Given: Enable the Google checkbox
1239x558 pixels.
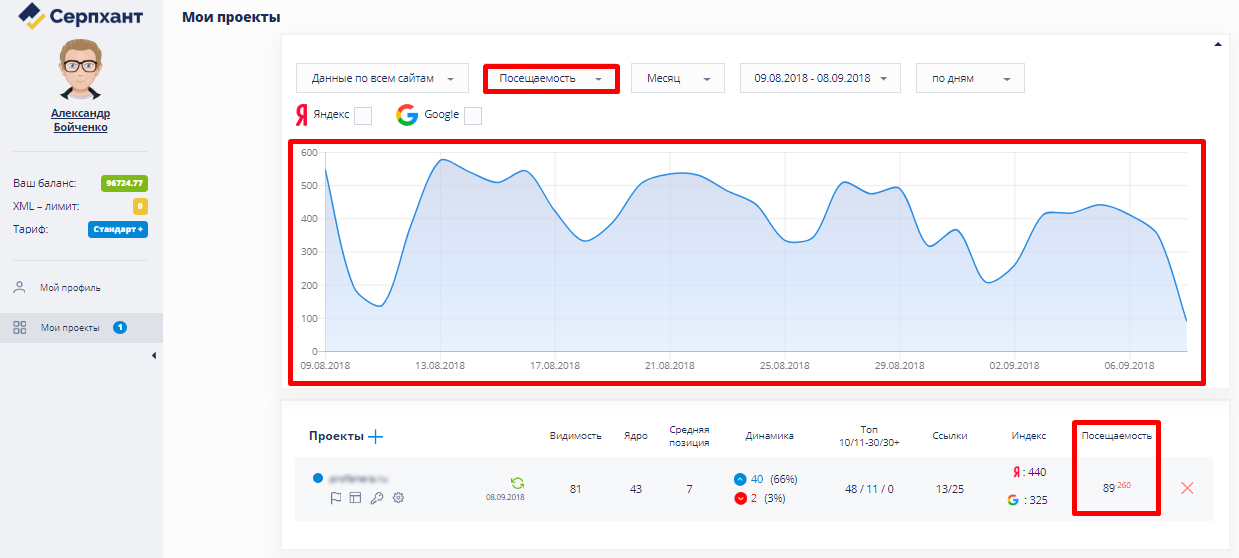Looking at the screenshot, I should pyautogui.click(x=473, y=116).
